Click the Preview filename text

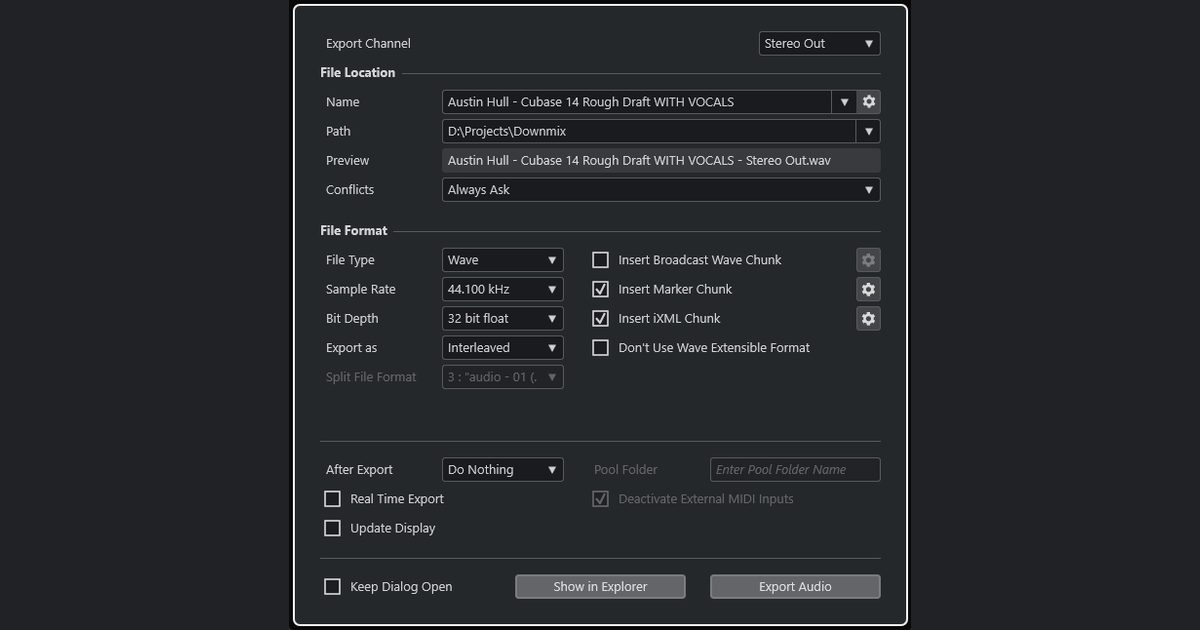pyautogui.click(x=639, y=160)
